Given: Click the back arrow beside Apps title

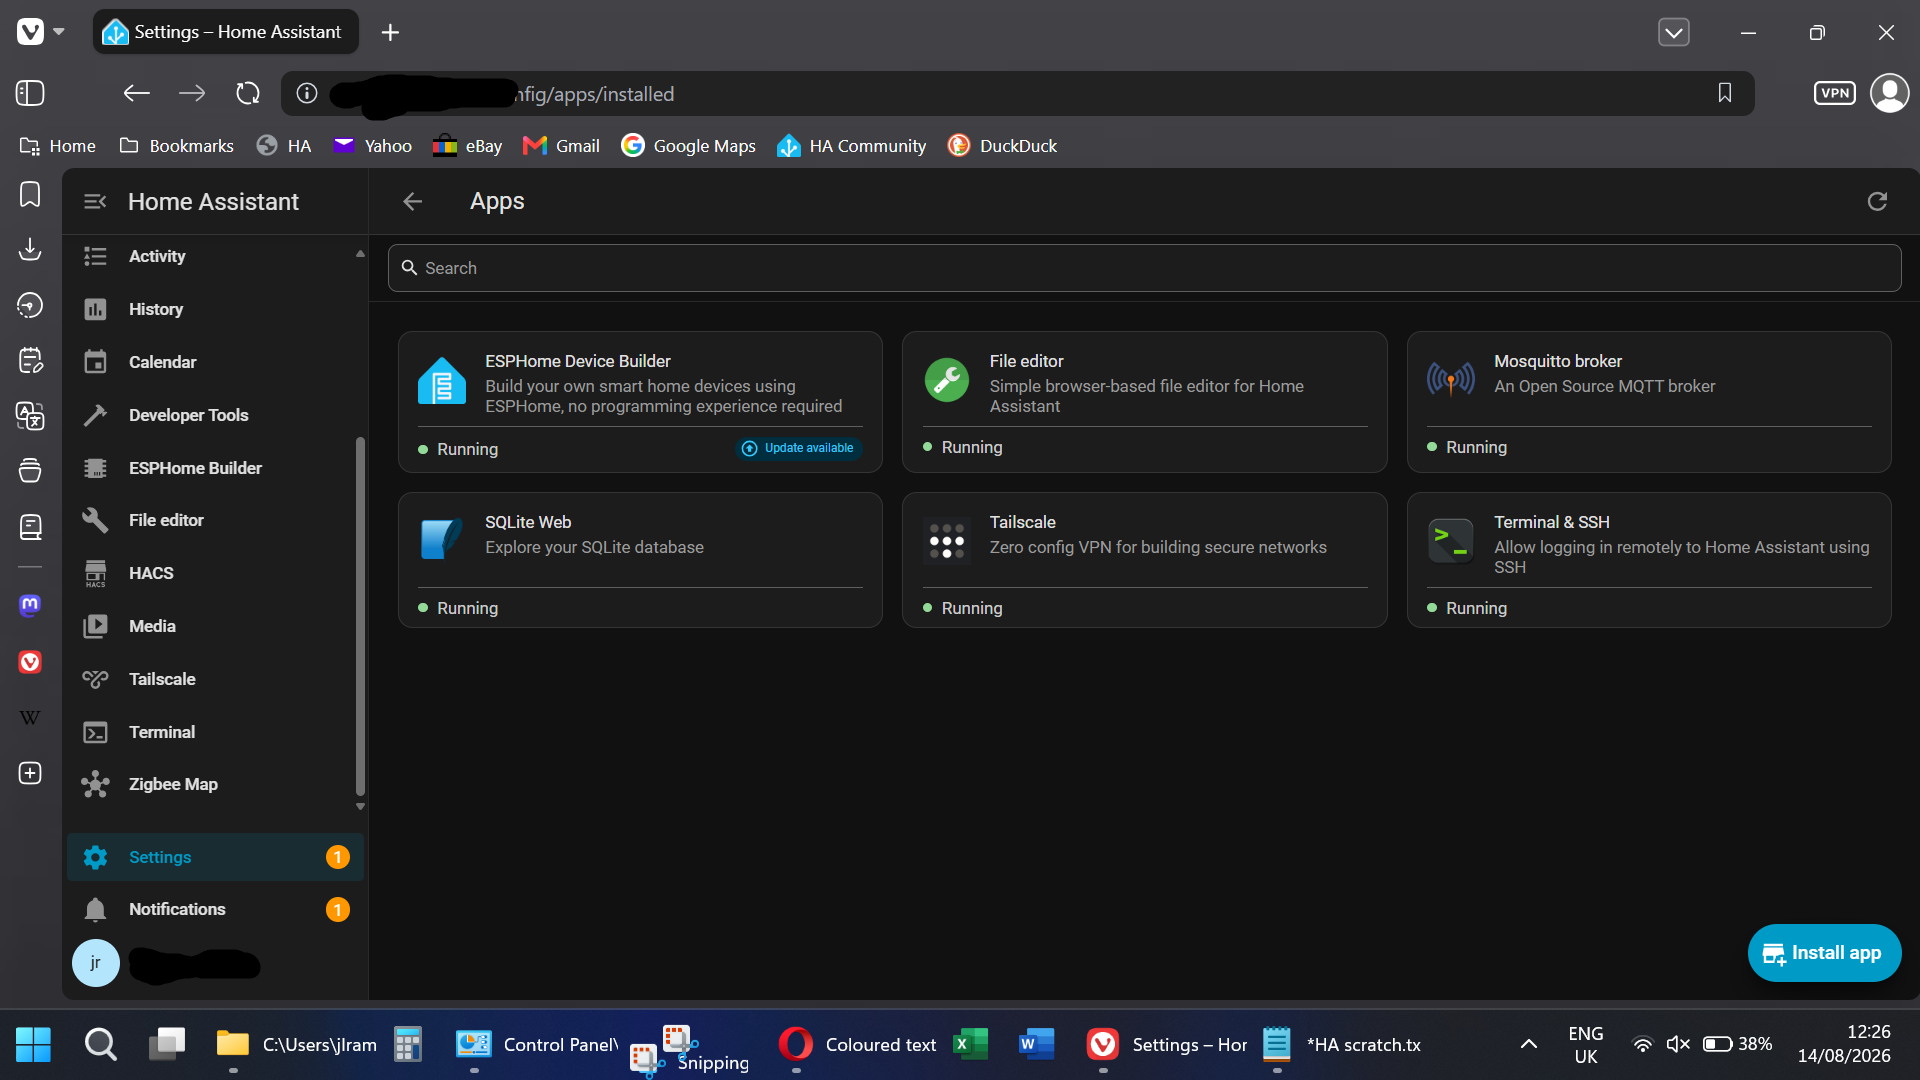Looking at the screenshot, I should 413,202.
